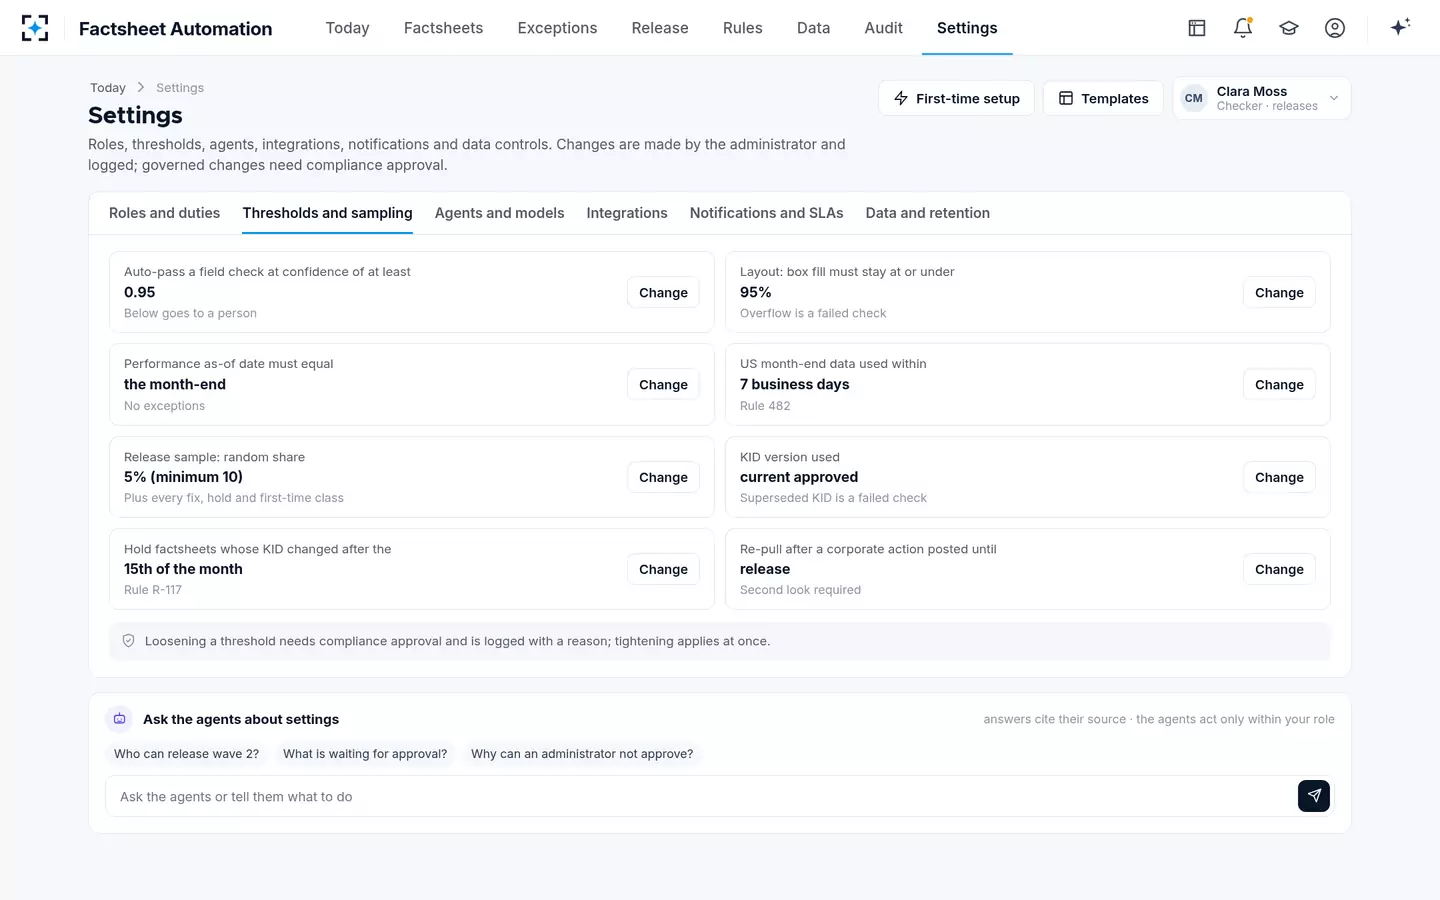The width and height of the screenshot is (1440, 900).
Task: Open the Exceptions nav item
Action: pyautogui.click(x=557, y=28)
